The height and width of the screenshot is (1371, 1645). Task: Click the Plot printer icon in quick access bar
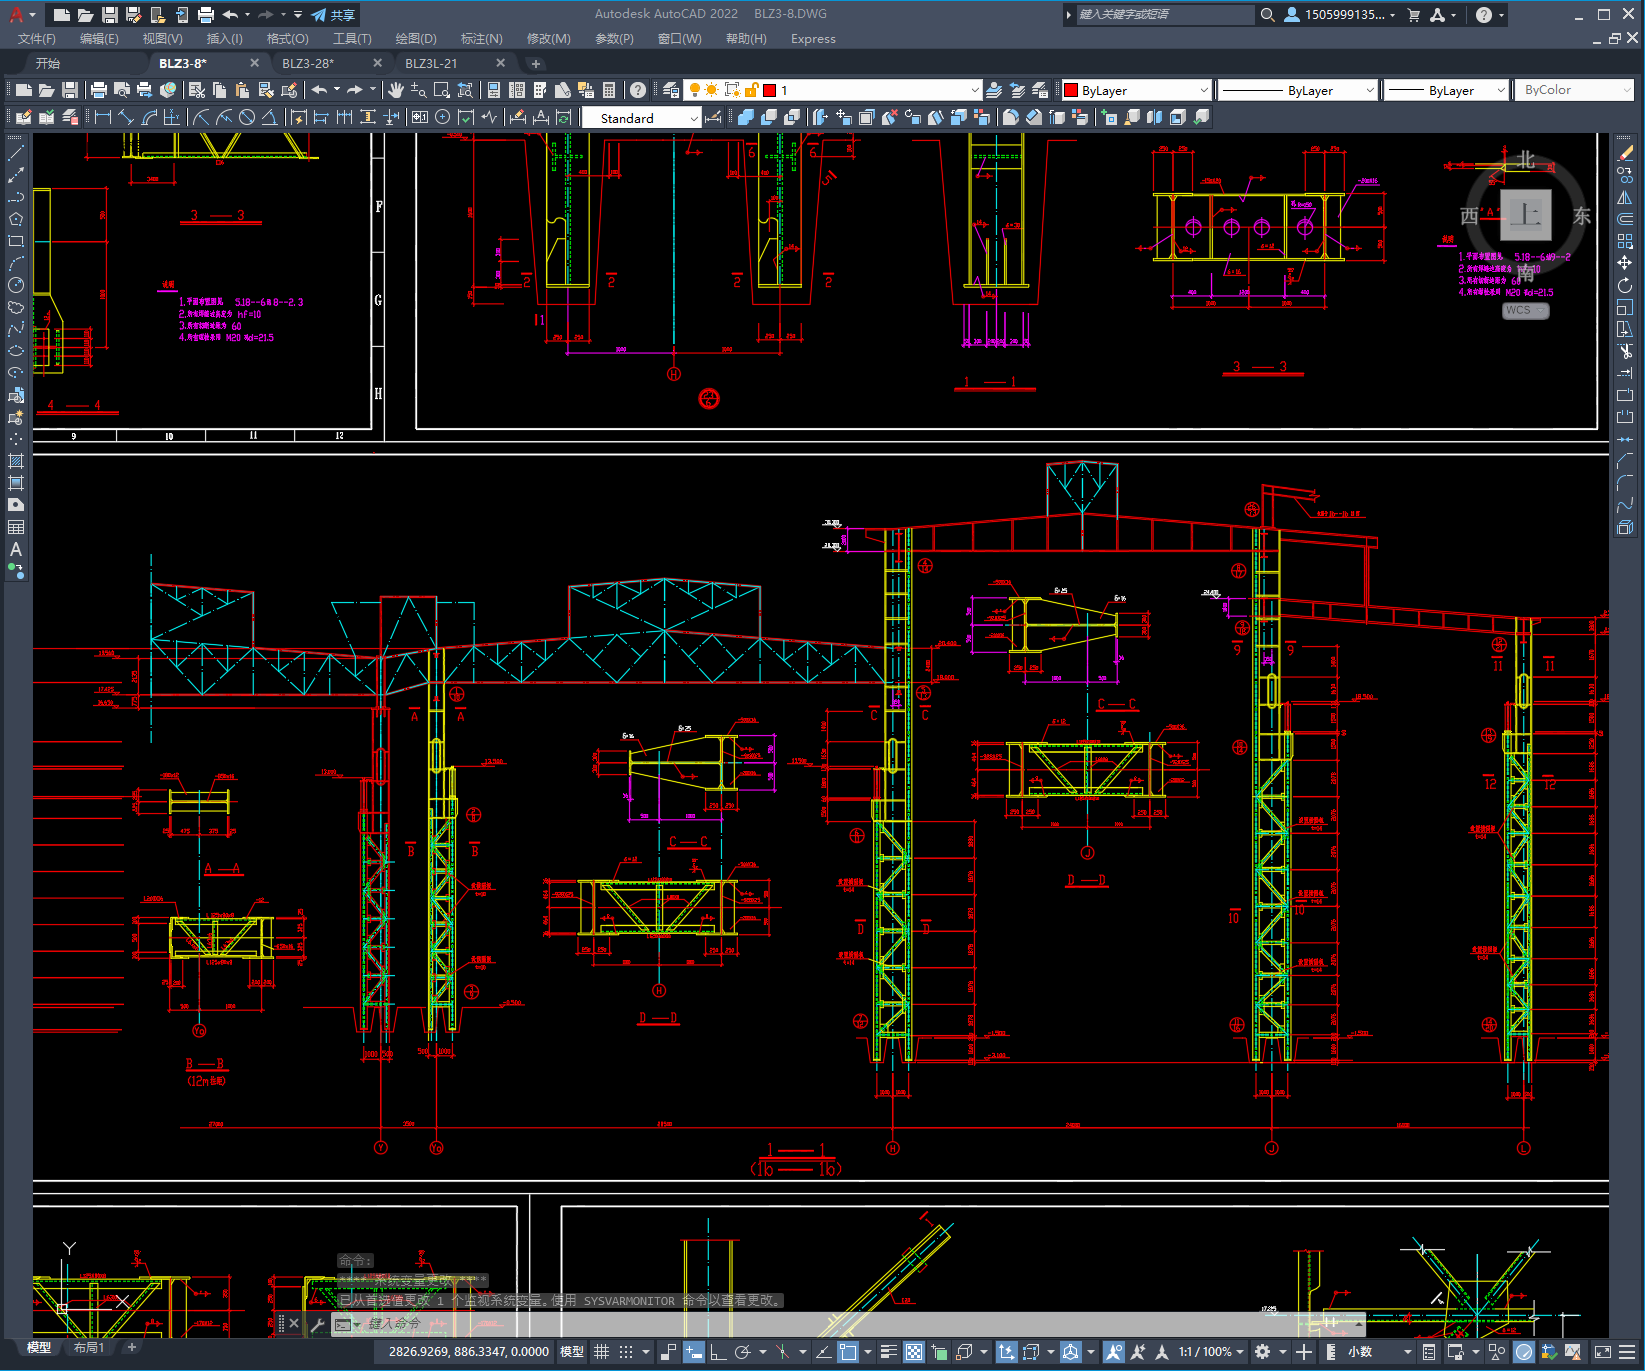coord(206,15)
